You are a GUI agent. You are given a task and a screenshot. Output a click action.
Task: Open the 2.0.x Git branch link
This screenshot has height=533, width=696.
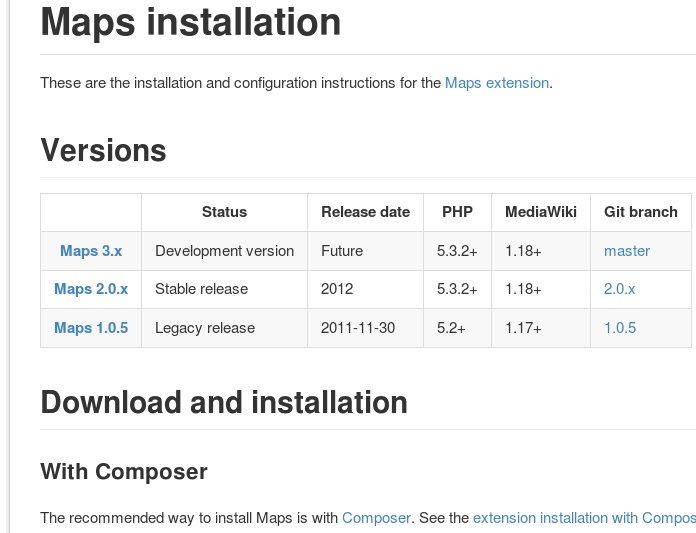coord(619,289)
